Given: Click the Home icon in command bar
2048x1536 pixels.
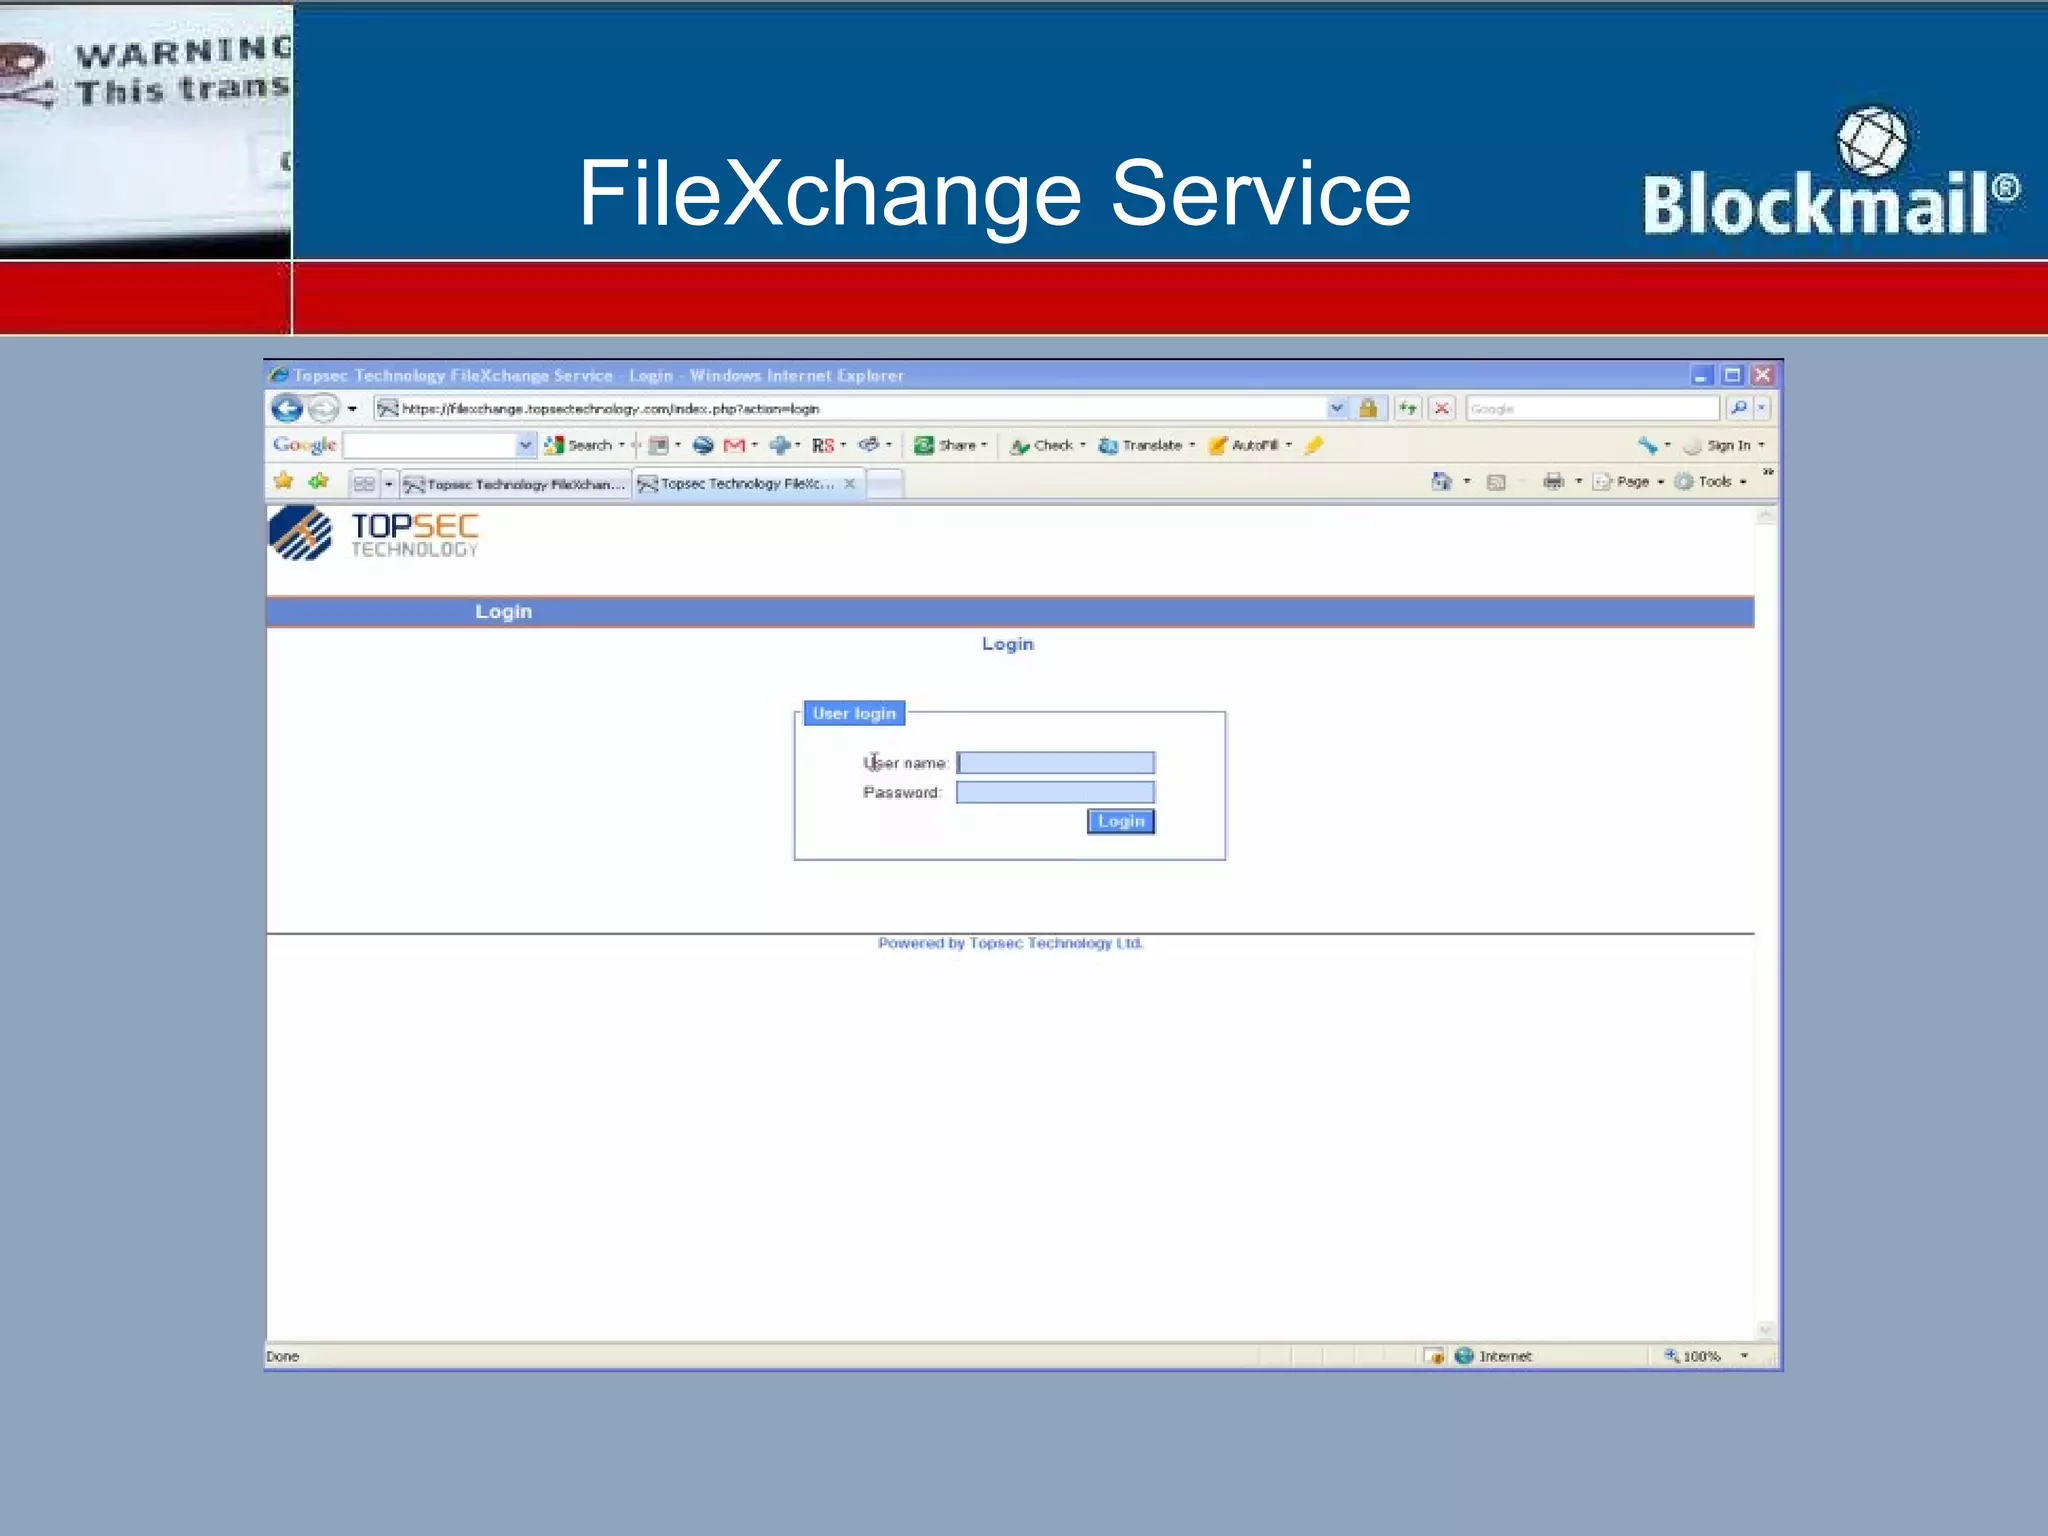Looking at the screenshot, I should [x=1441, y=481].
